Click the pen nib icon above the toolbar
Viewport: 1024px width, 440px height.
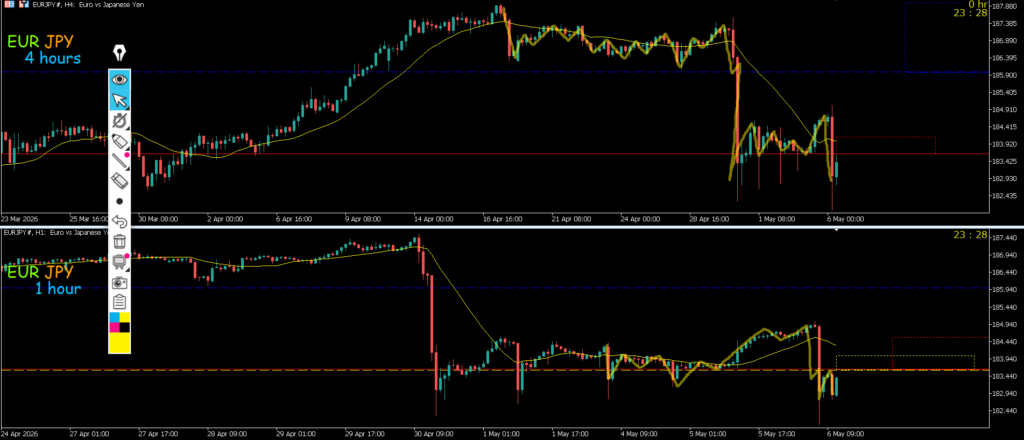click(x=120, y=53)
